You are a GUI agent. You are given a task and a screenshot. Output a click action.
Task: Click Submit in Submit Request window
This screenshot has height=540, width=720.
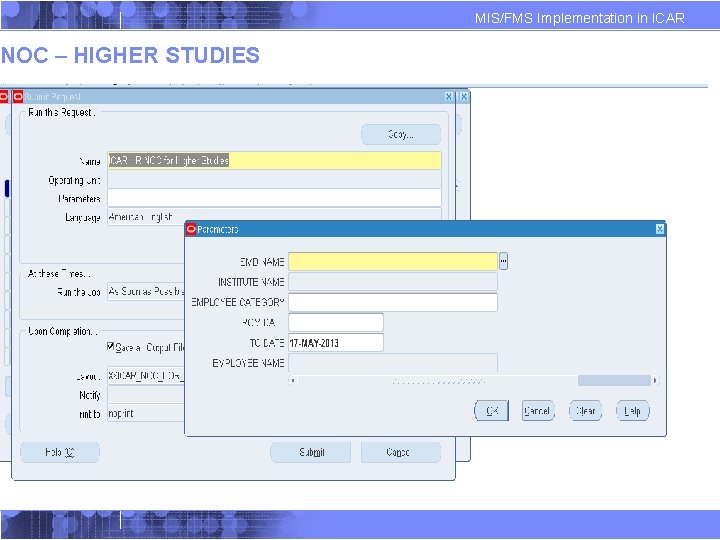coord(310,452)
